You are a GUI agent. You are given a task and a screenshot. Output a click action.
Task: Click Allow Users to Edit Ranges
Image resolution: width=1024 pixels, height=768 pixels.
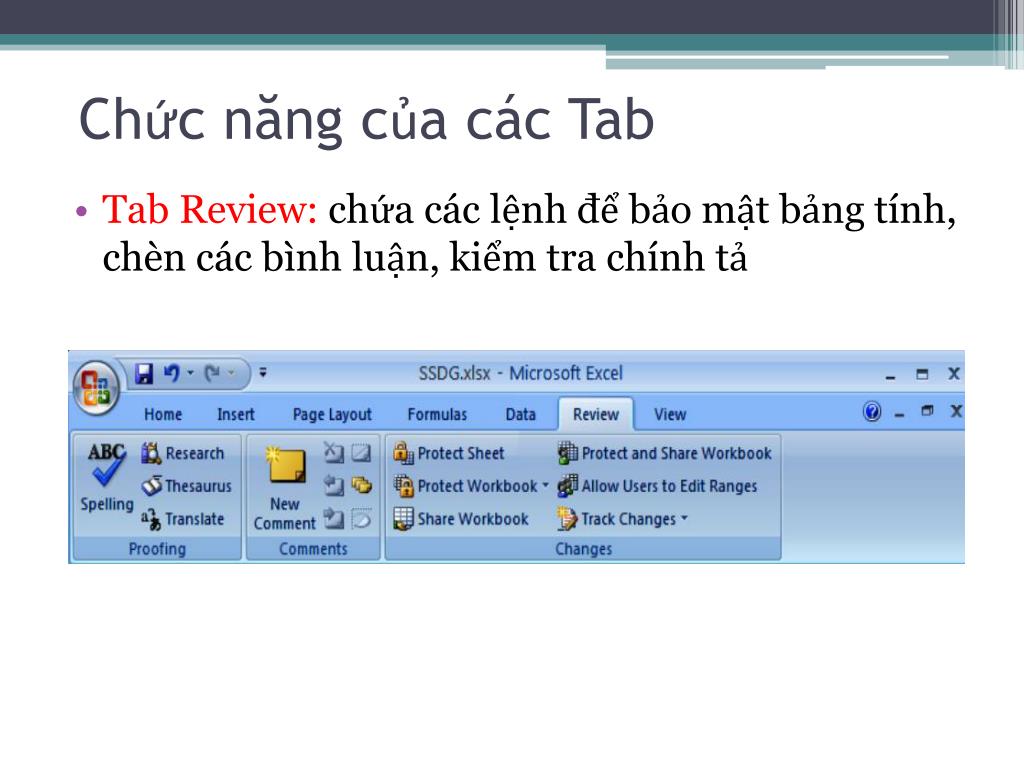(x=658, y=485)
